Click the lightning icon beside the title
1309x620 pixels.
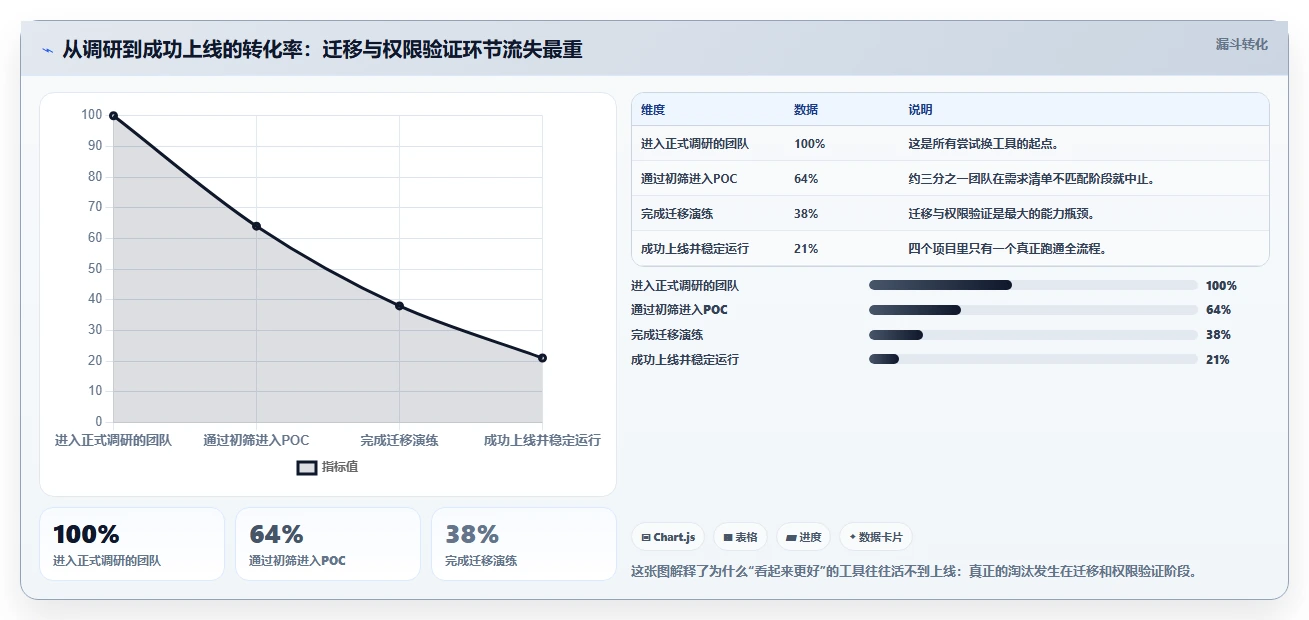coord(47,50)
